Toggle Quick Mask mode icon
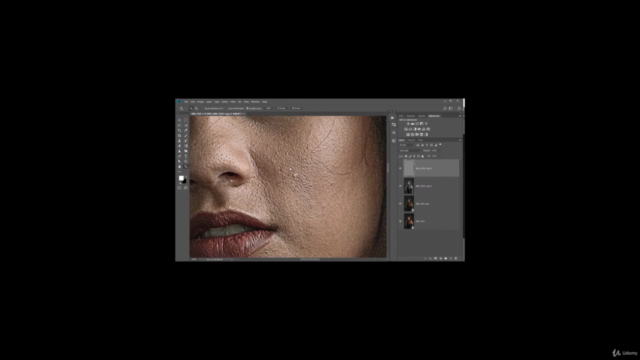This screenshot has height=360, width=640. click(x=179, y=188)
